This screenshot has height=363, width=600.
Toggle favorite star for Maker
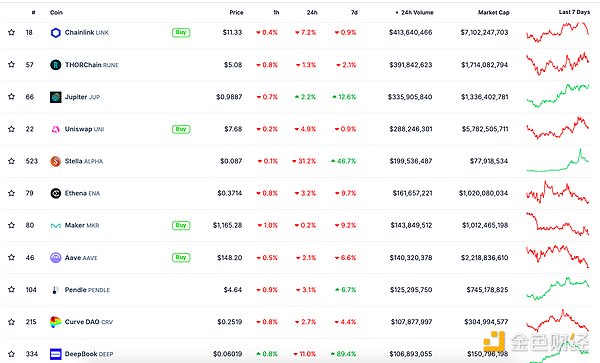(x=11, y=225)
